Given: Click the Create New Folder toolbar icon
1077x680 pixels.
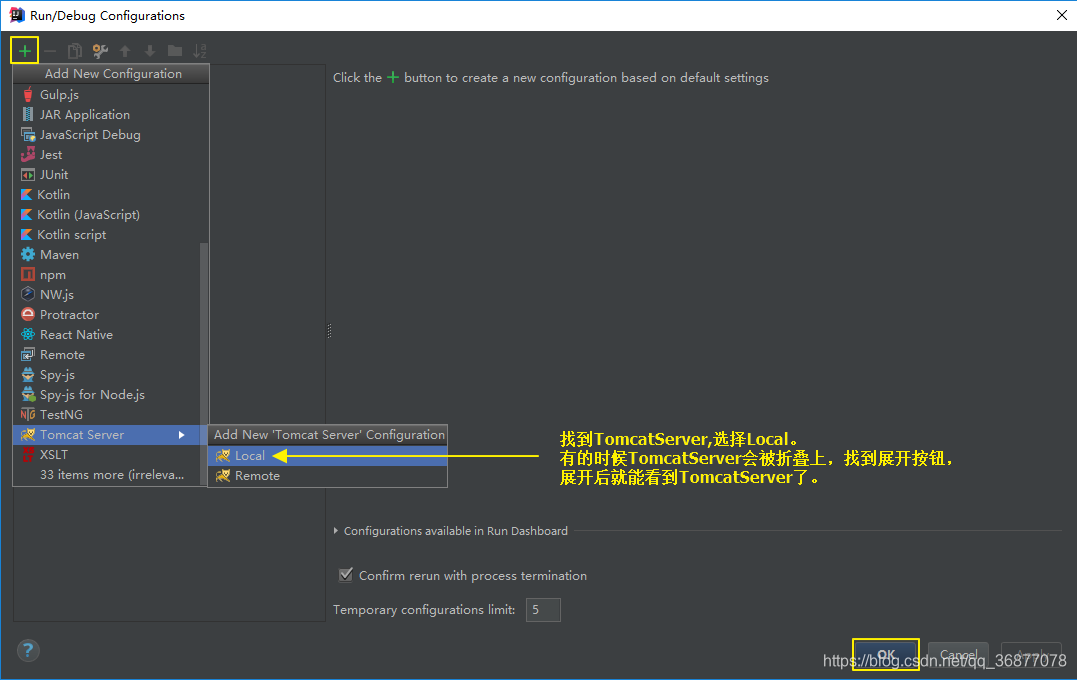Looking at the screenshot, I should coord(175,51).
